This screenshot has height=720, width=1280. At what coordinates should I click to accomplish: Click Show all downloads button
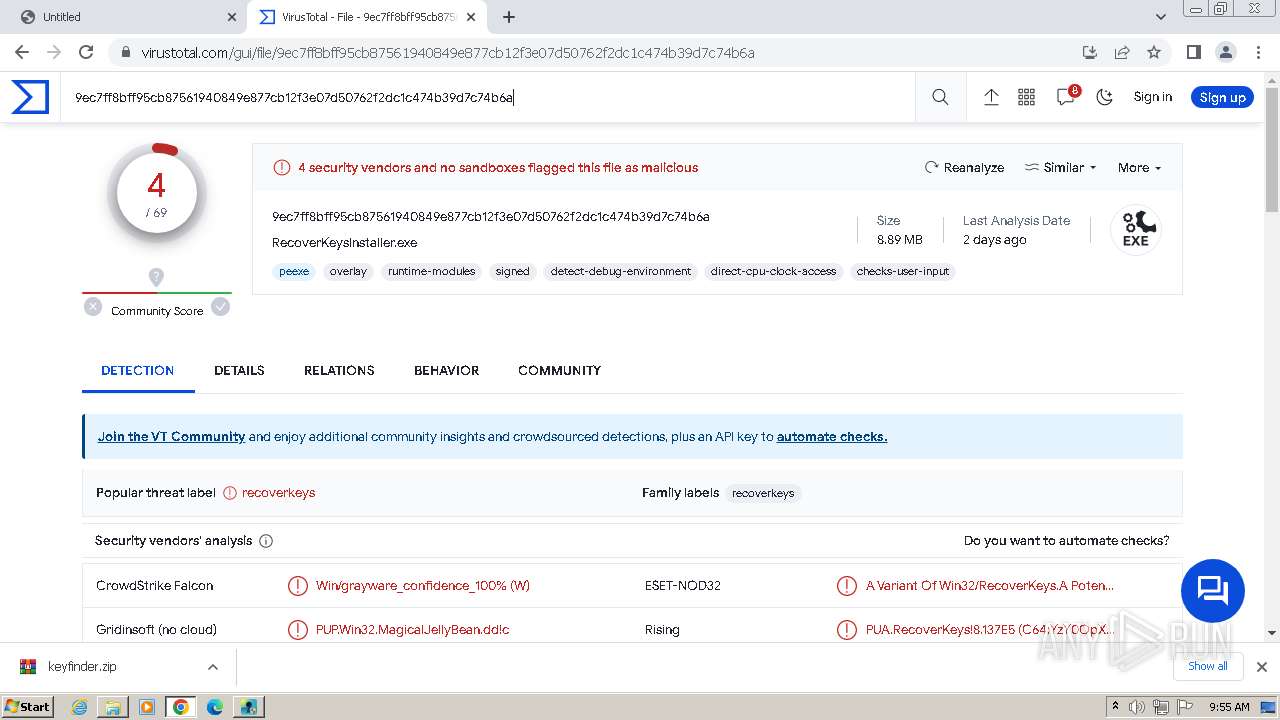[x=1207, y=666]
